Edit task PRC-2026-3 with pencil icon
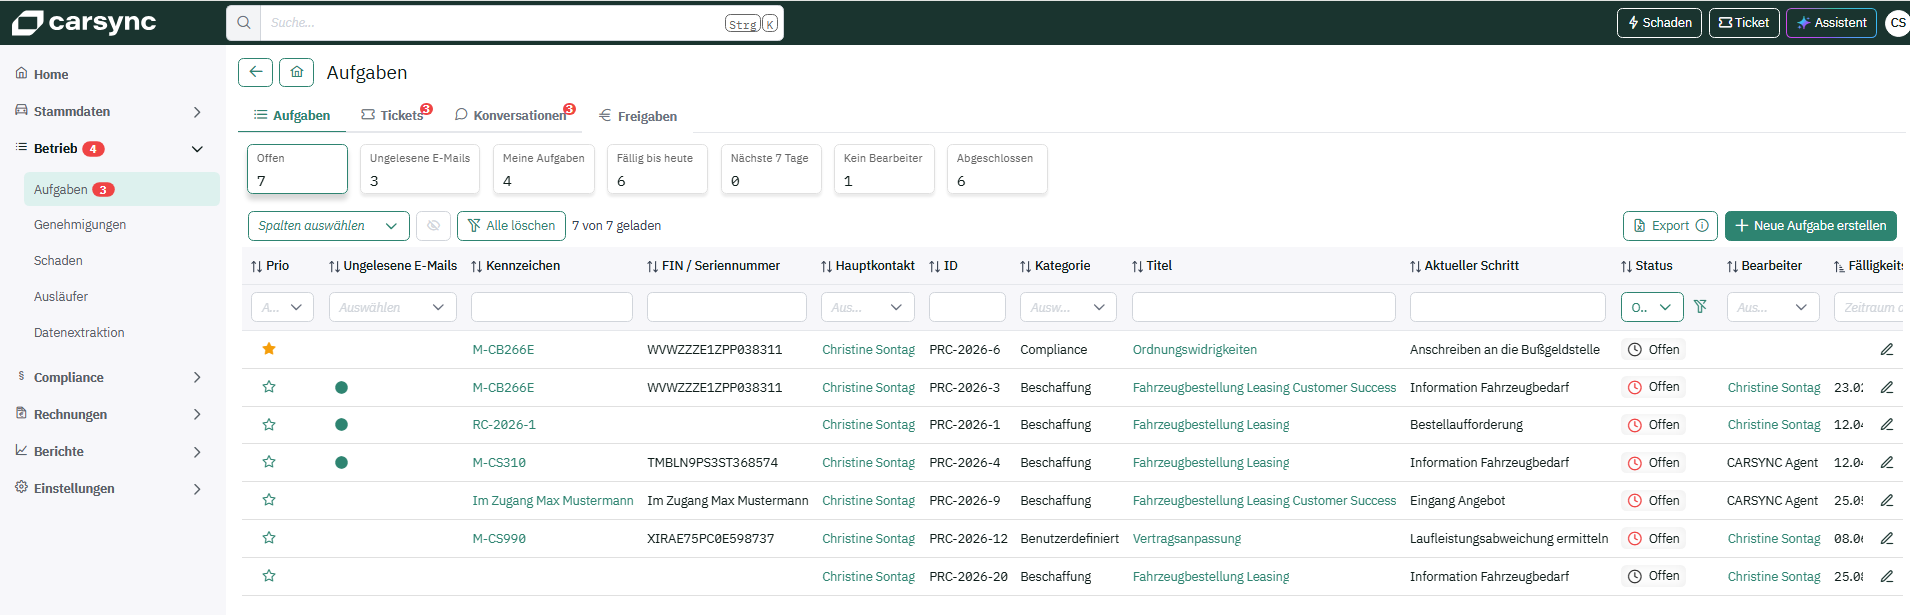1910x615 pixels. click(x=1887, y=387)
